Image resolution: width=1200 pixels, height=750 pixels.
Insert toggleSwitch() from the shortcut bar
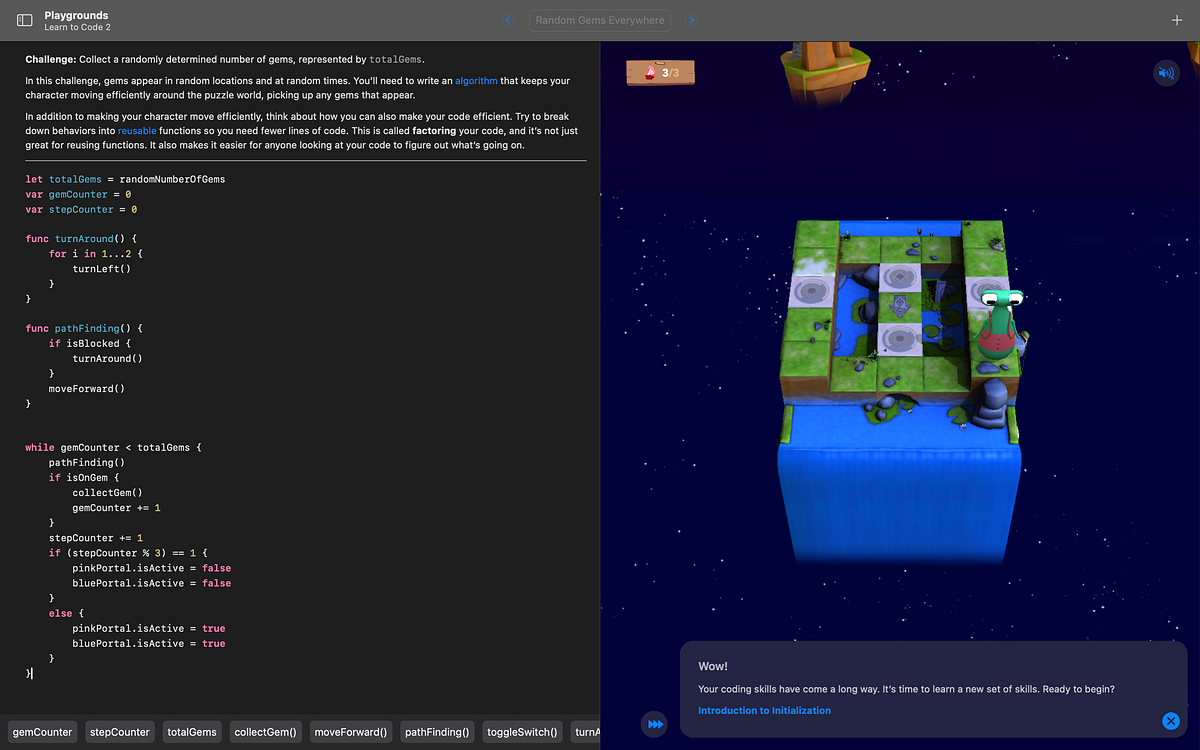point(522,731)
